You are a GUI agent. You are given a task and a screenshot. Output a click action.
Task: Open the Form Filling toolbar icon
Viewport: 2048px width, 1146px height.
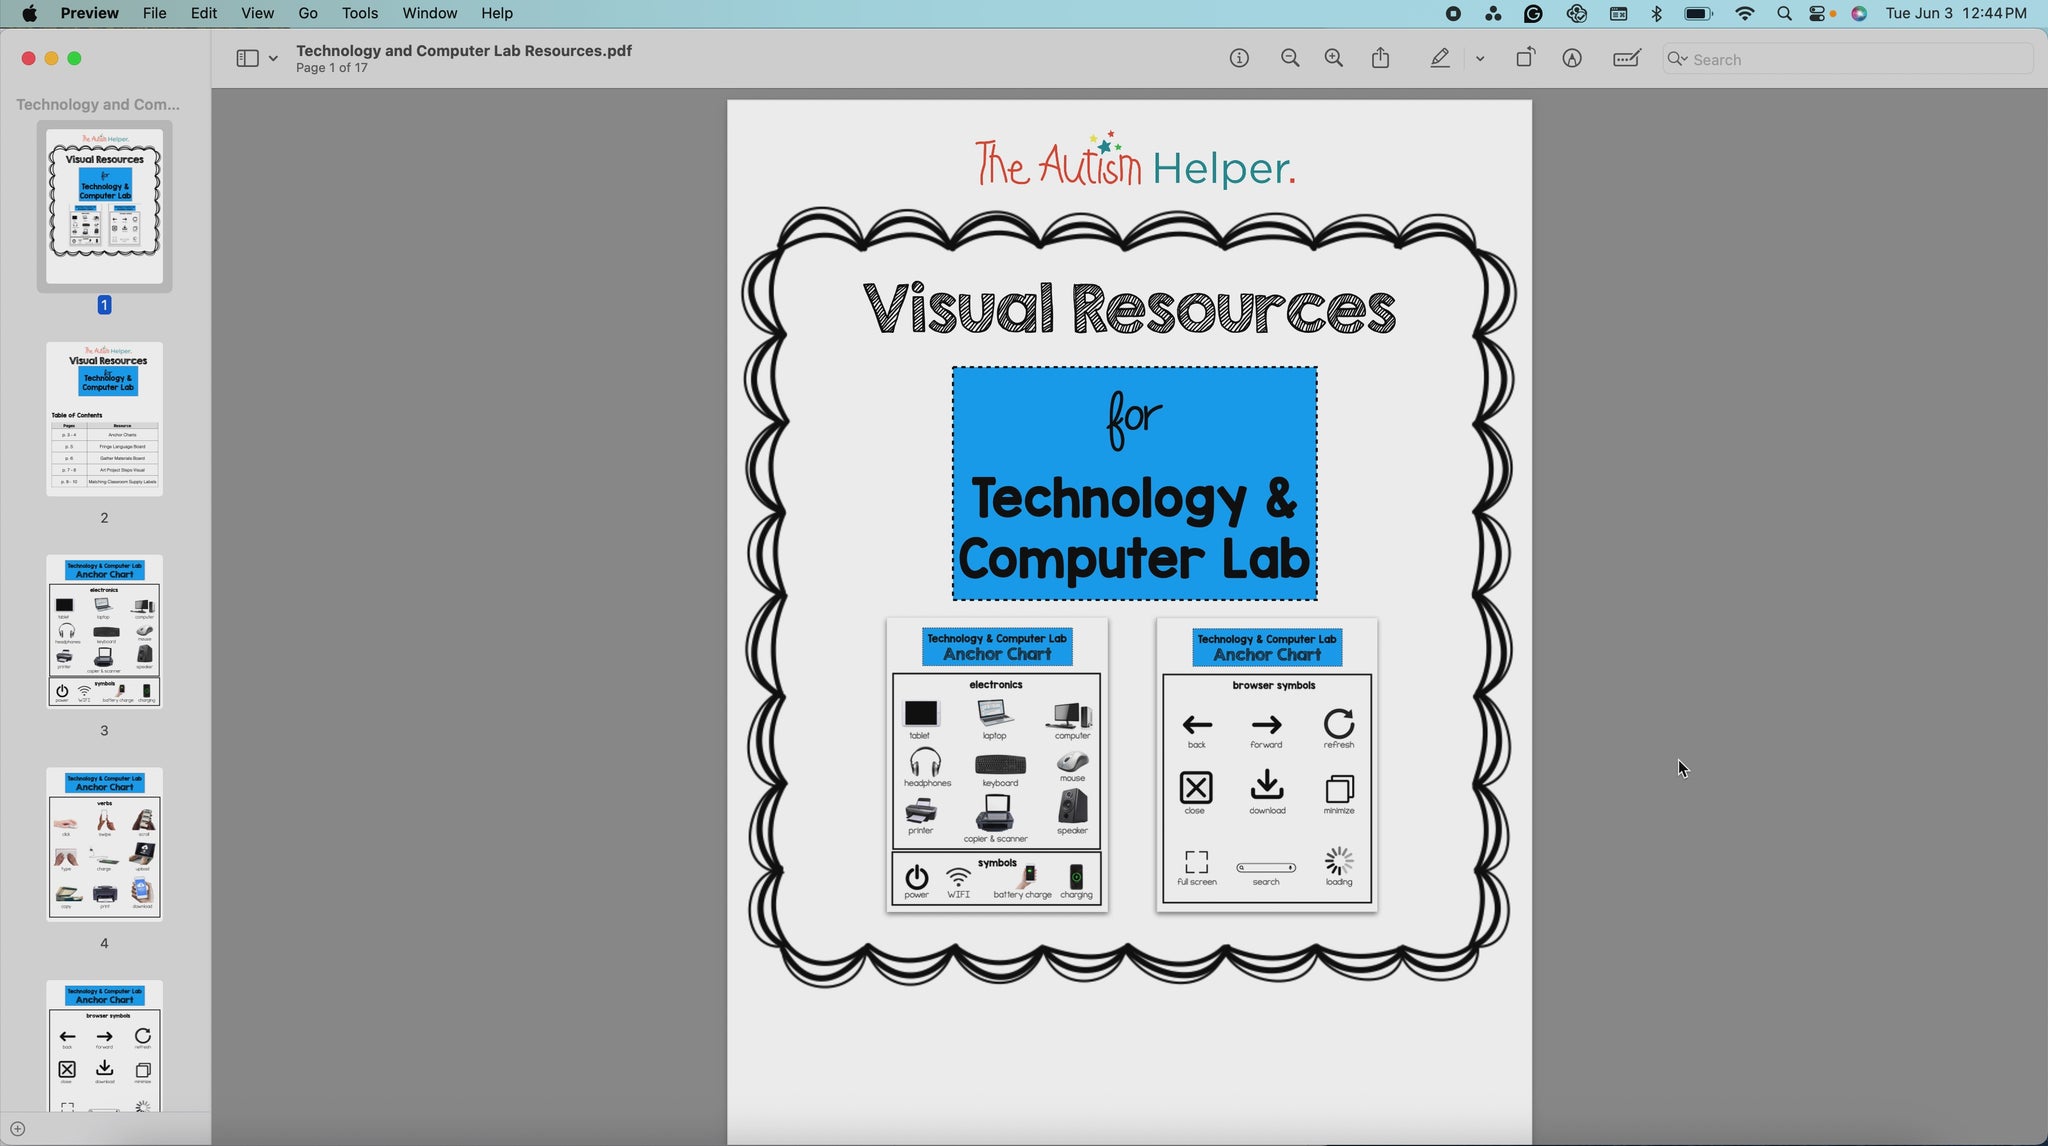pos(1627,59)
